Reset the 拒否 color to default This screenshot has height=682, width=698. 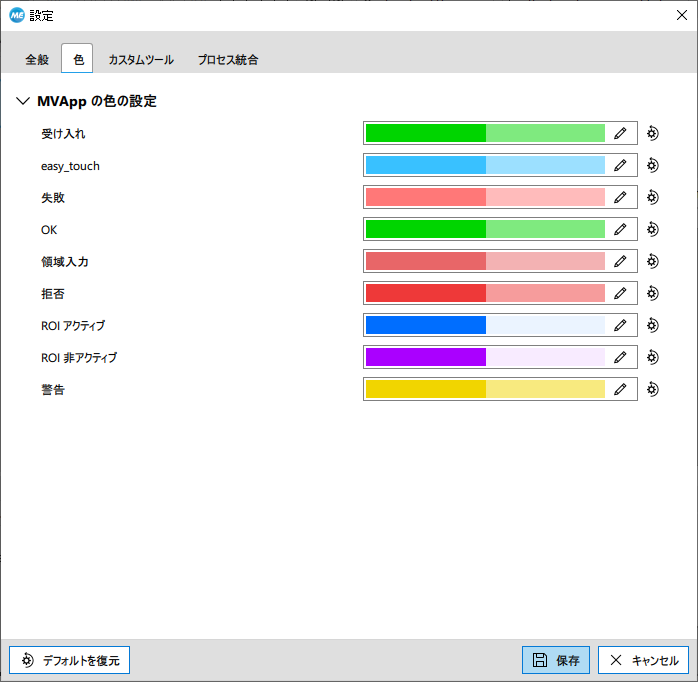(x=653, y=293)
